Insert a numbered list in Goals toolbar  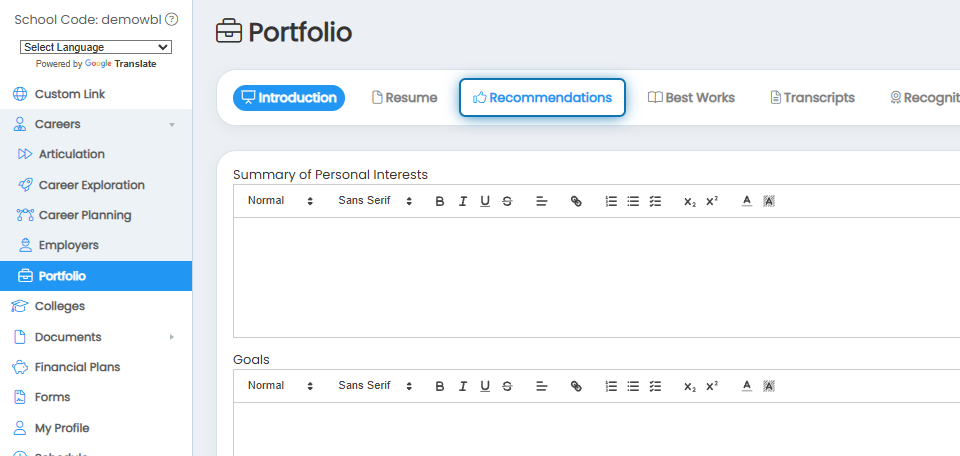click(610, 386)
